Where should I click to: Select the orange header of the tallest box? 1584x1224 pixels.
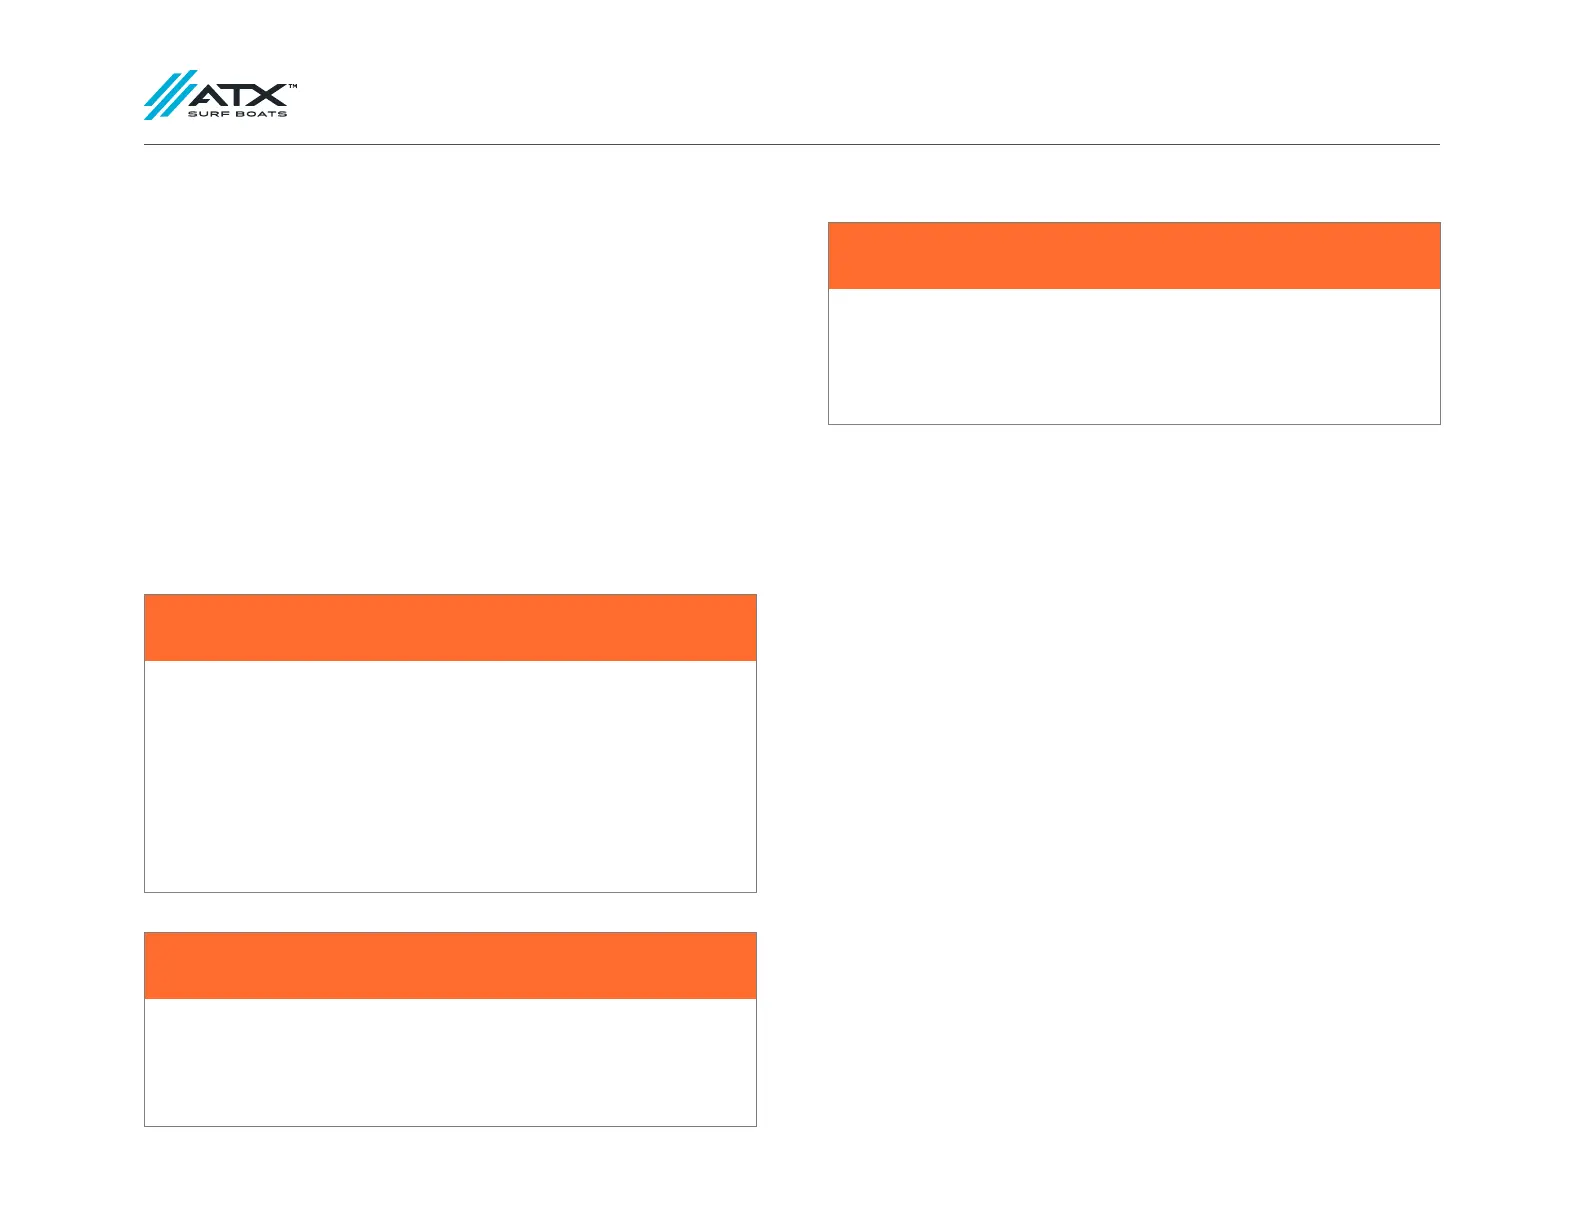[450, 628]
